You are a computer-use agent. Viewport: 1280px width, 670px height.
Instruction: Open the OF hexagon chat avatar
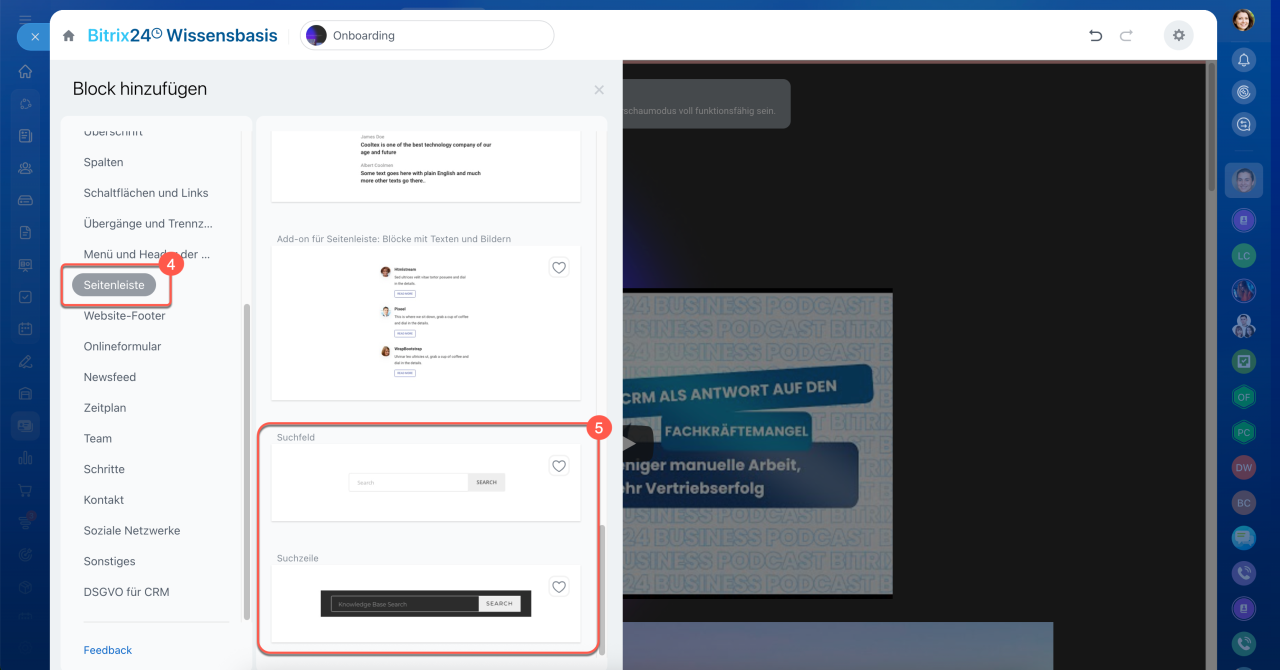point(1244,397)
